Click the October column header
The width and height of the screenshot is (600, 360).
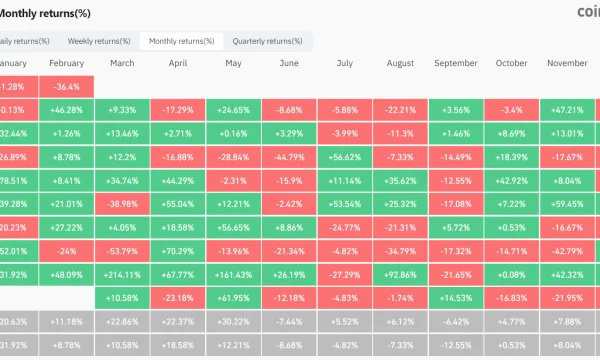click(511, 63)
